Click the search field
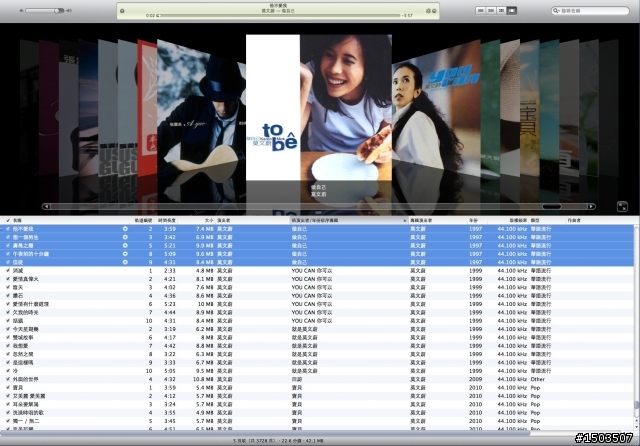Image resolution: width=640 pixels, height=446 pixels. (590, 11)
